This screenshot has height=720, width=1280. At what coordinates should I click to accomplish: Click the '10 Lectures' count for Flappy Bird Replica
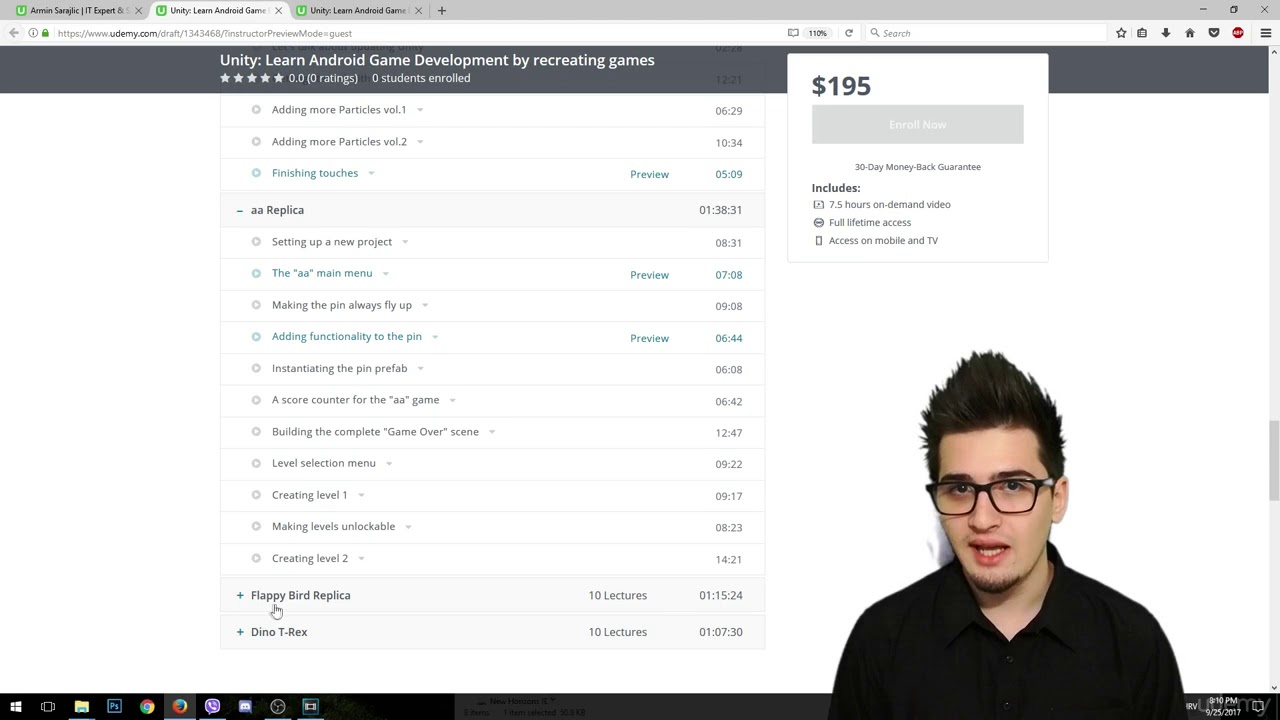617,595
